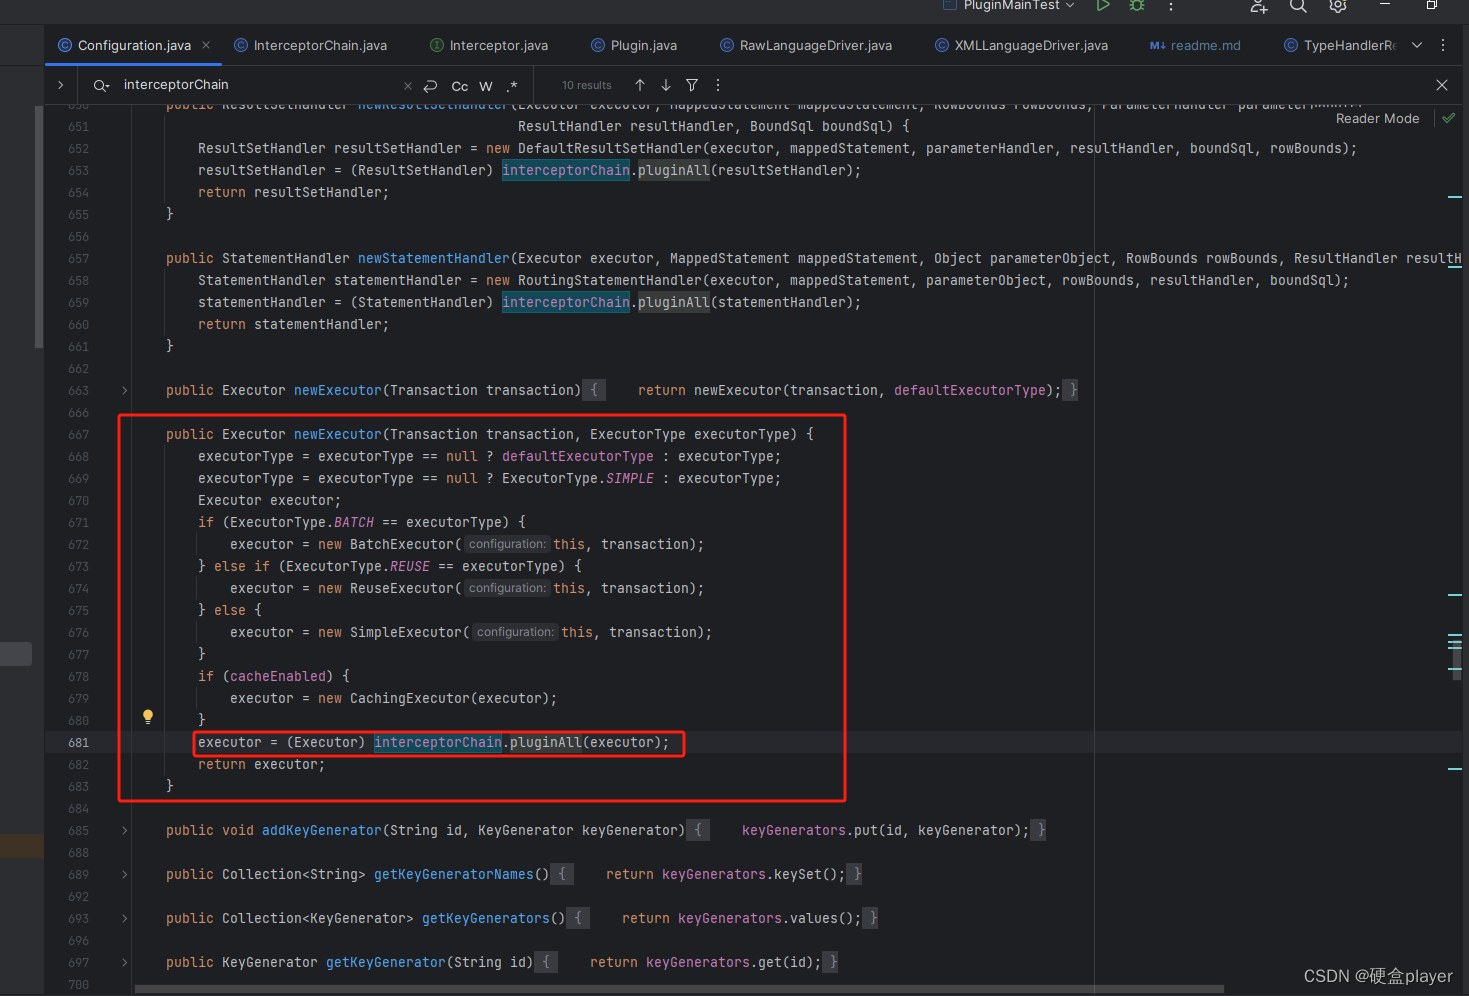
Task: Click line number 681 in gutter
Action: pos(78,742)
